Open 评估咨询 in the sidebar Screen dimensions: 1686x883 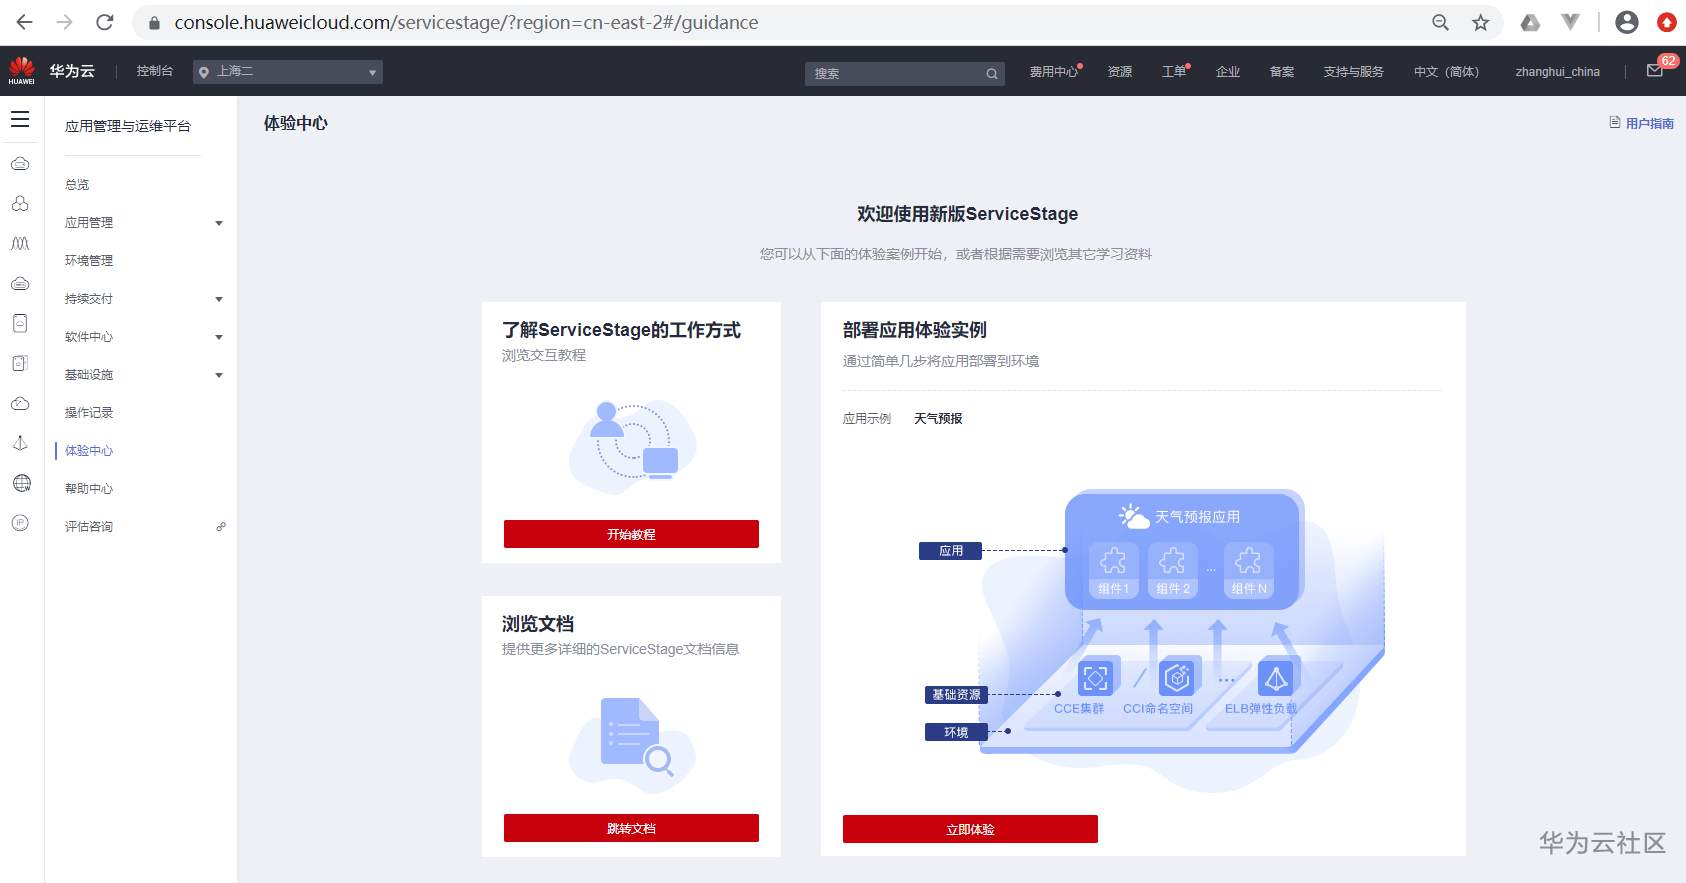click(89, 527)
